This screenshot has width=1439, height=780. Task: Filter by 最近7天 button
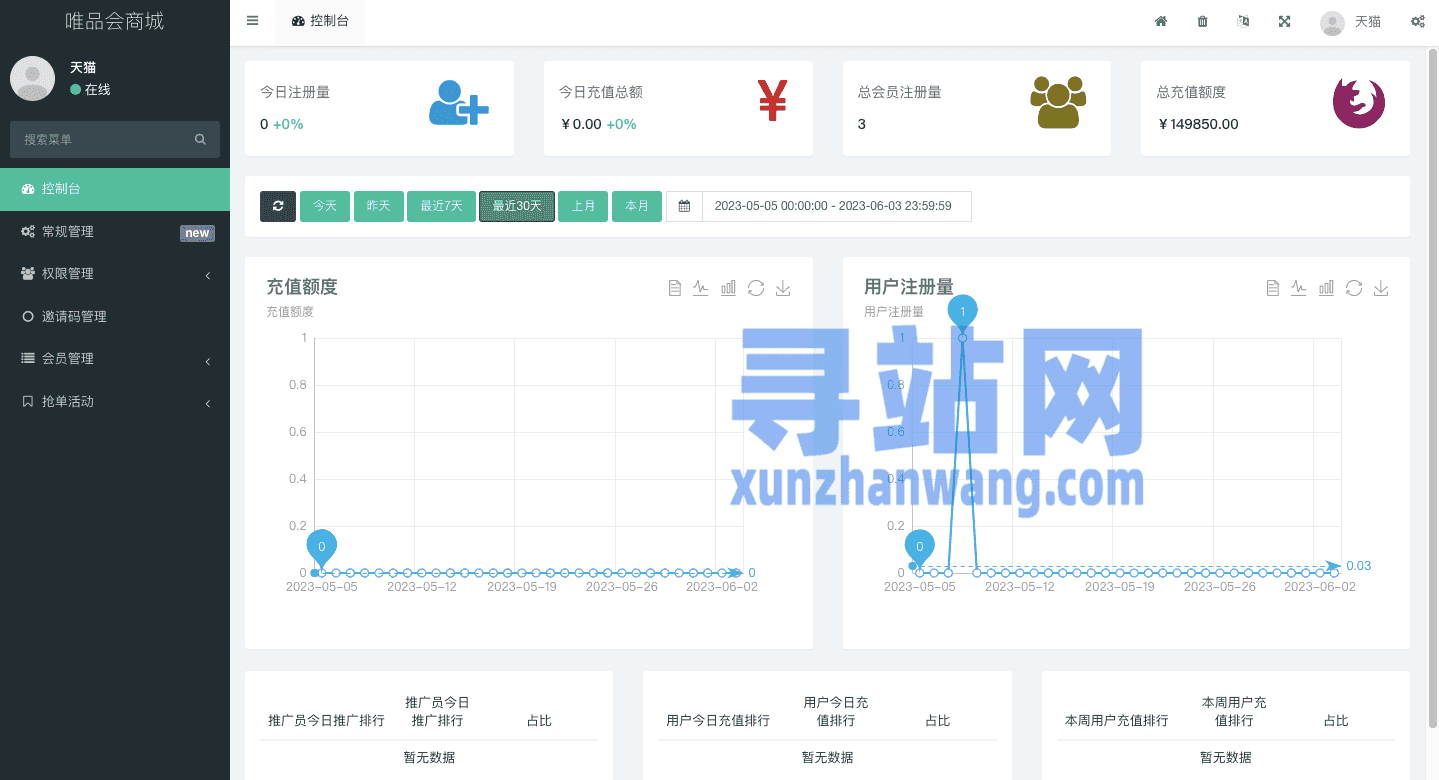441,206
